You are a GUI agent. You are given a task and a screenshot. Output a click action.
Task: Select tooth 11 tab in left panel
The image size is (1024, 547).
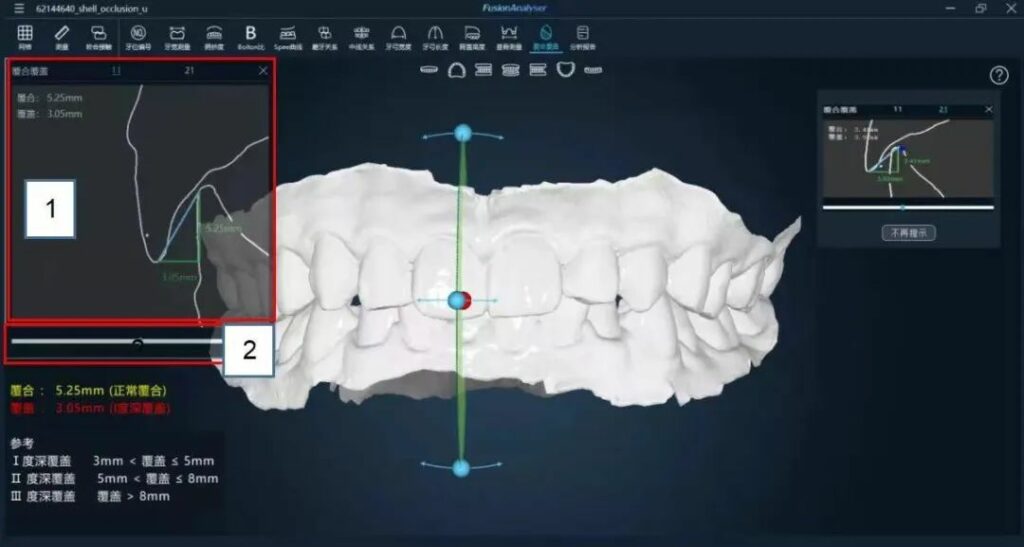pyautogui.click(x=116, y=71)
